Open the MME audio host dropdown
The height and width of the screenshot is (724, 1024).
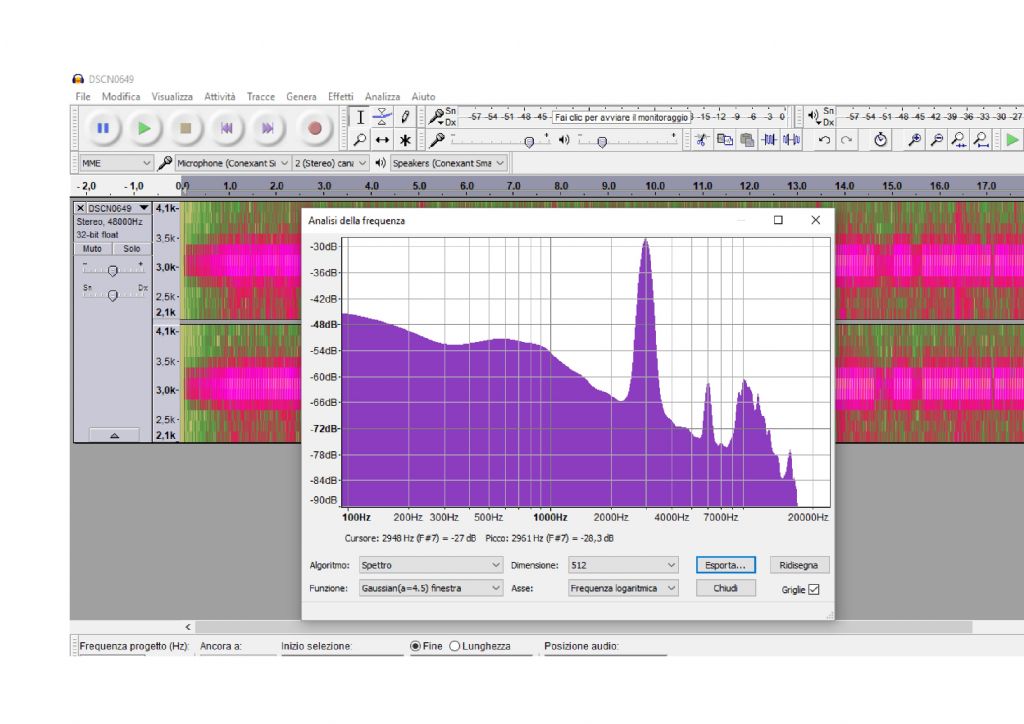coord(116,163)
